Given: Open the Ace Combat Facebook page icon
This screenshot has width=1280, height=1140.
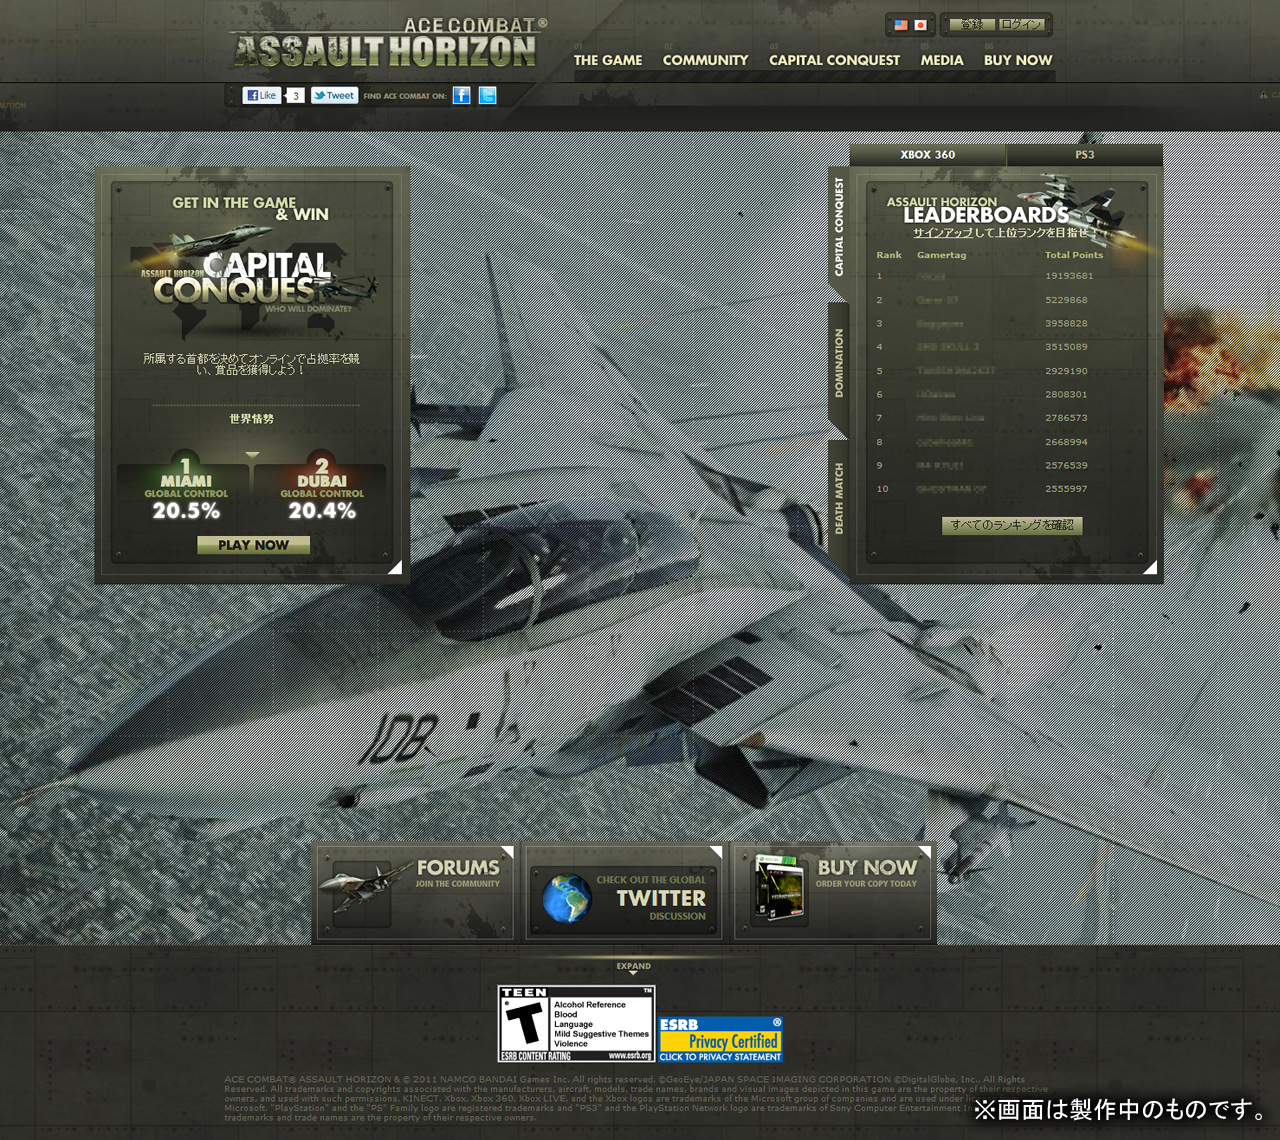Looking at the screenshot, I should (461, 95).
